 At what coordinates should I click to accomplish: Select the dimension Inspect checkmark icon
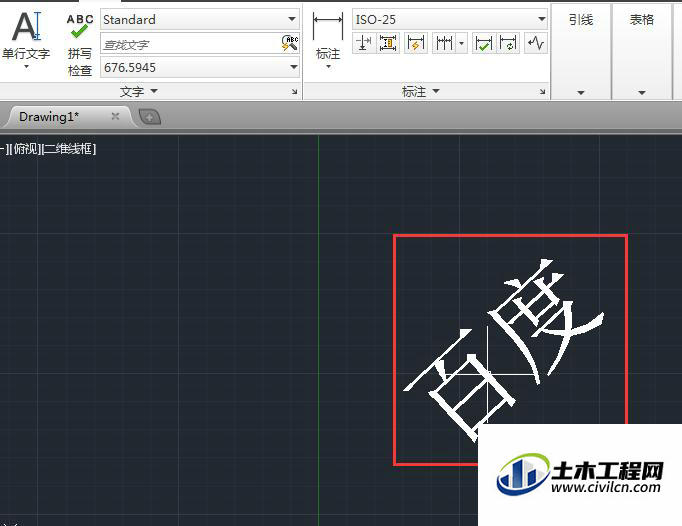click(x=483, y=43)
